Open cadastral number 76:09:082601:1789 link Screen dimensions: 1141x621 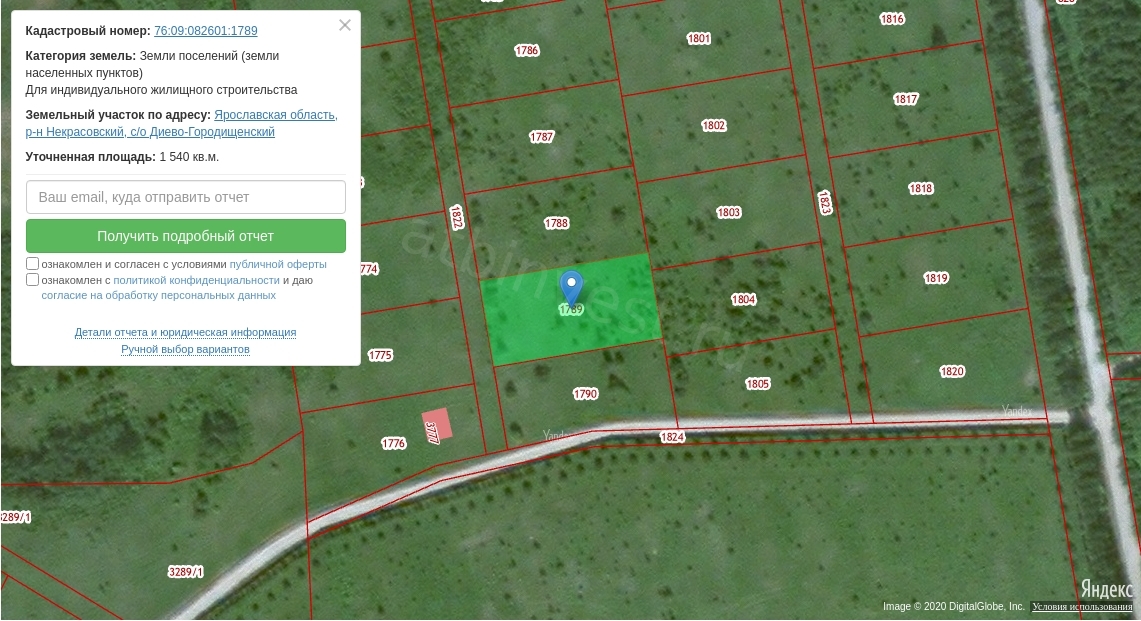click(205, 31)
